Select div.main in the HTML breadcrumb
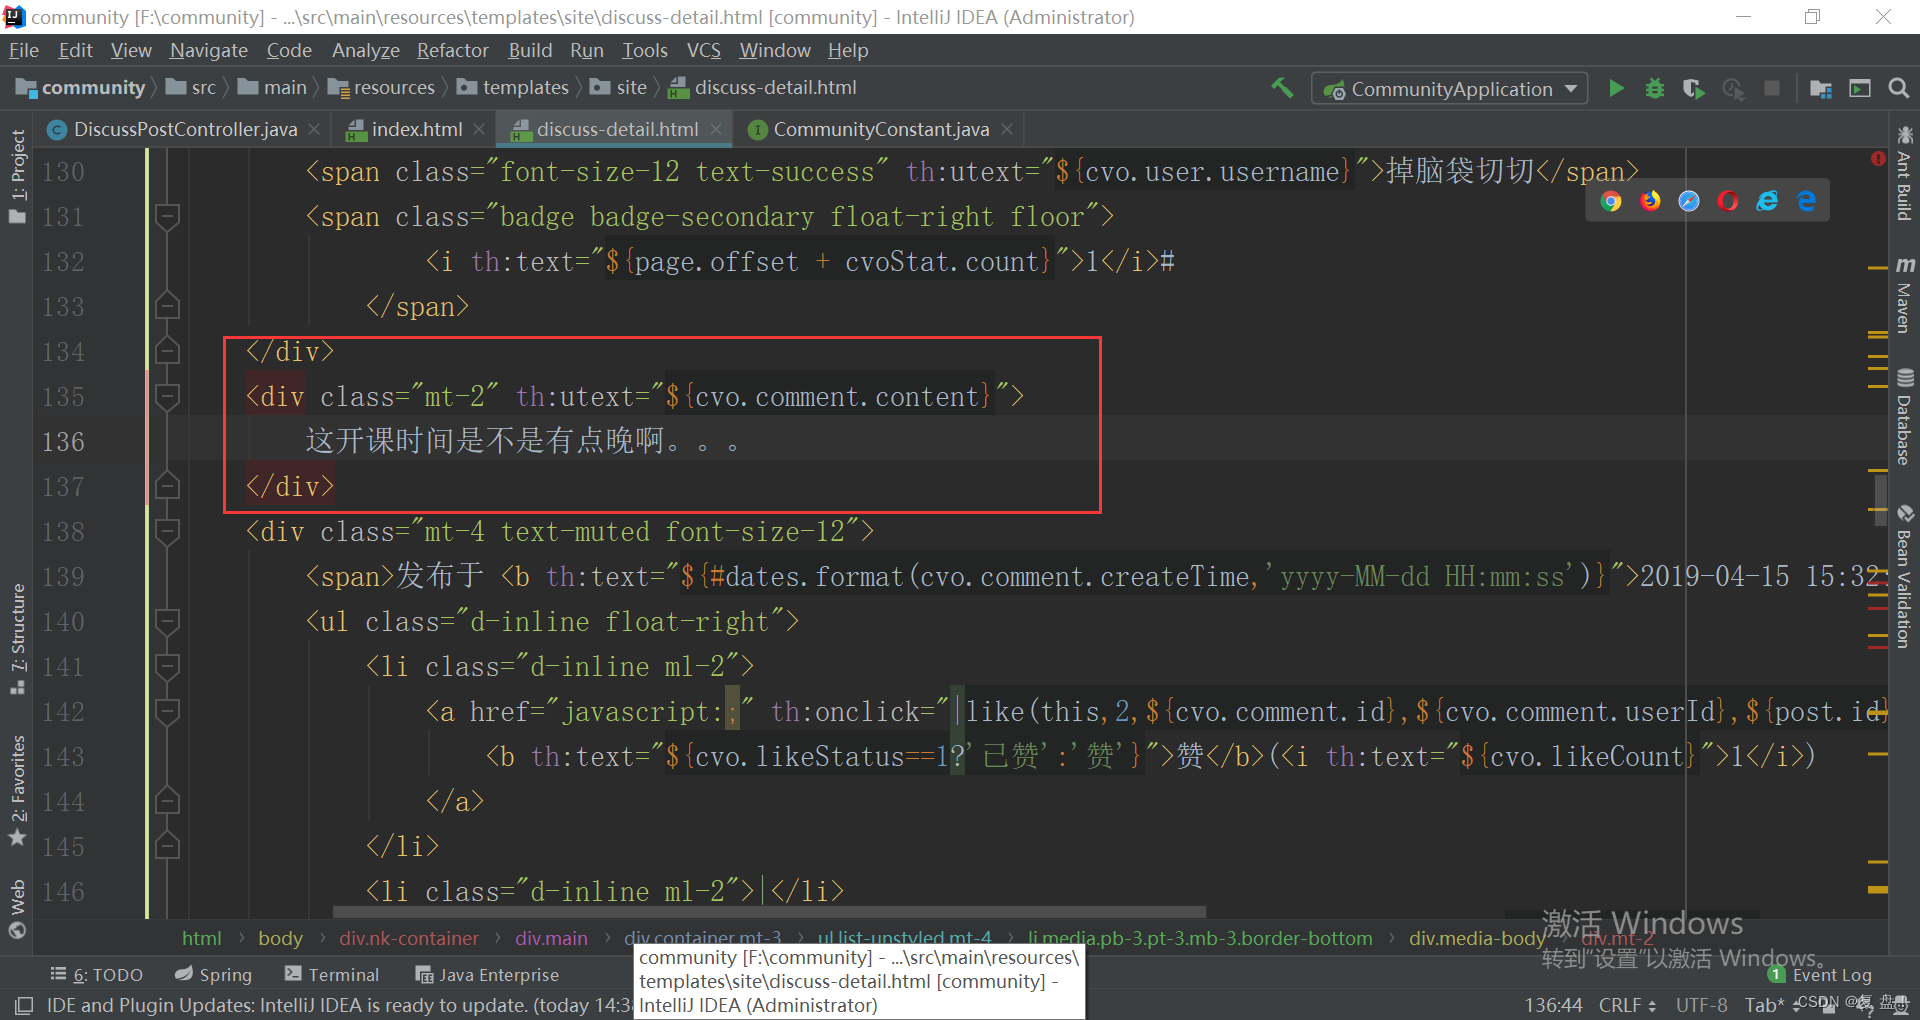The image size is (1920, 1020). [551, 938]
